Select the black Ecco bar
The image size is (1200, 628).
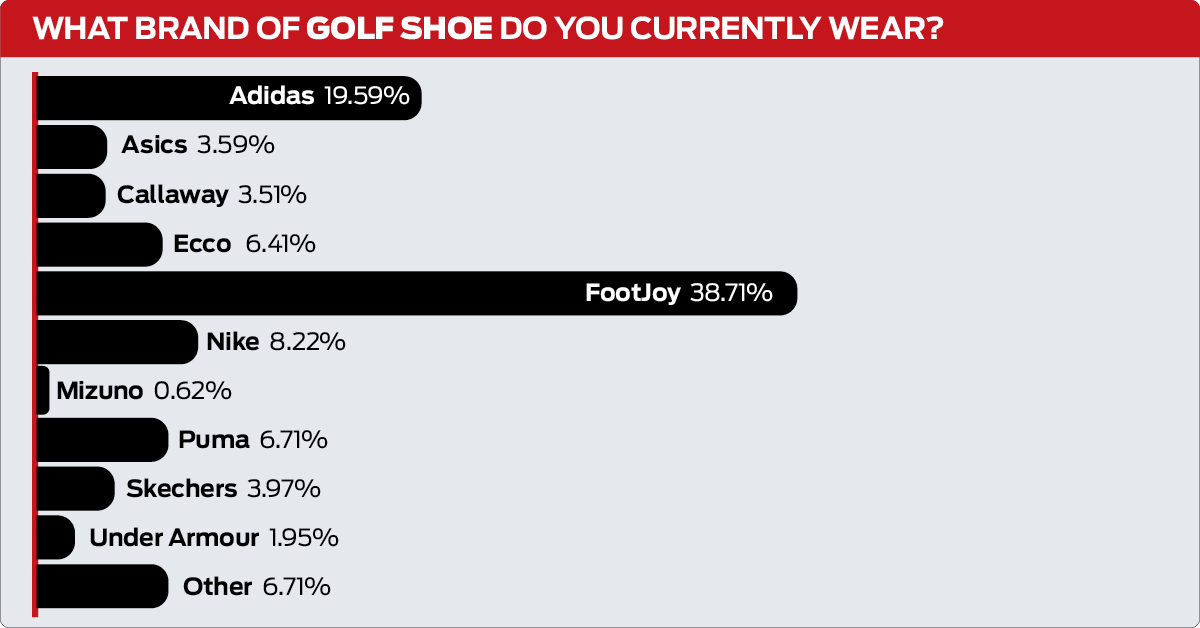pyautogui.click(x=100, y=244)
